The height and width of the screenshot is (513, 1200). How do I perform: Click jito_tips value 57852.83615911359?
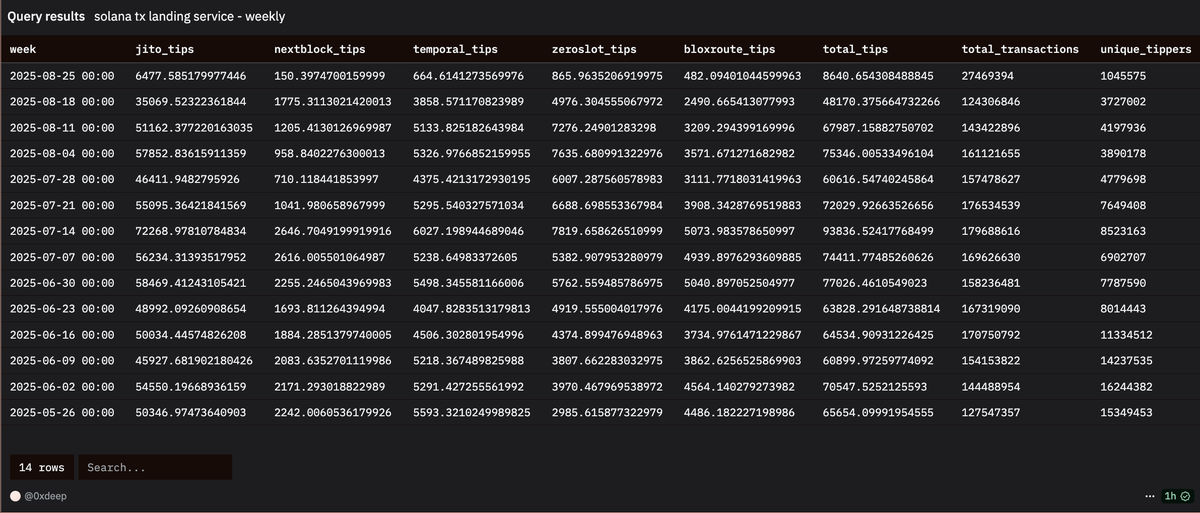coord(190,154)
